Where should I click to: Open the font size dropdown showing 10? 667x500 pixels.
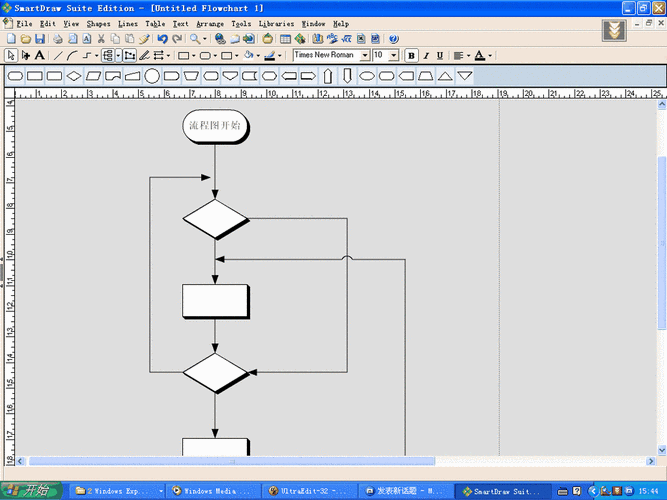click(393, 56)
